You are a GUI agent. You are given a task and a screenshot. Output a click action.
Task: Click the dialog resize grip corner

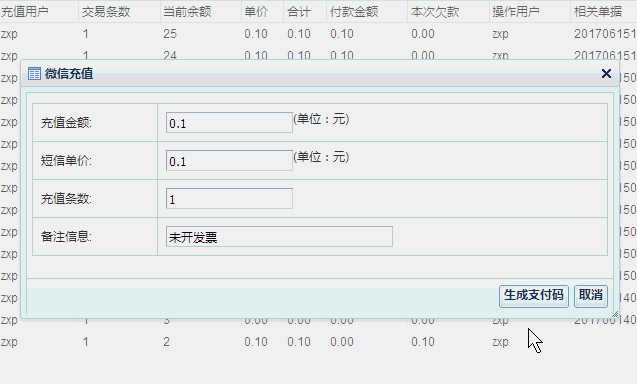615,314
